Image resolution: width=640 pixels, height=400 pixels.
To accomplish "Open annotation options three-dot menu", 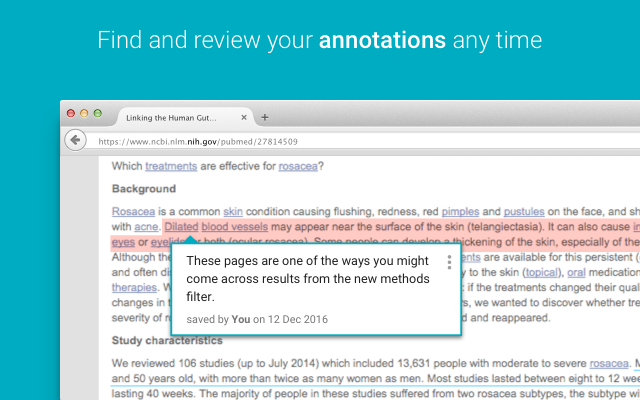I will pos(449,262).
